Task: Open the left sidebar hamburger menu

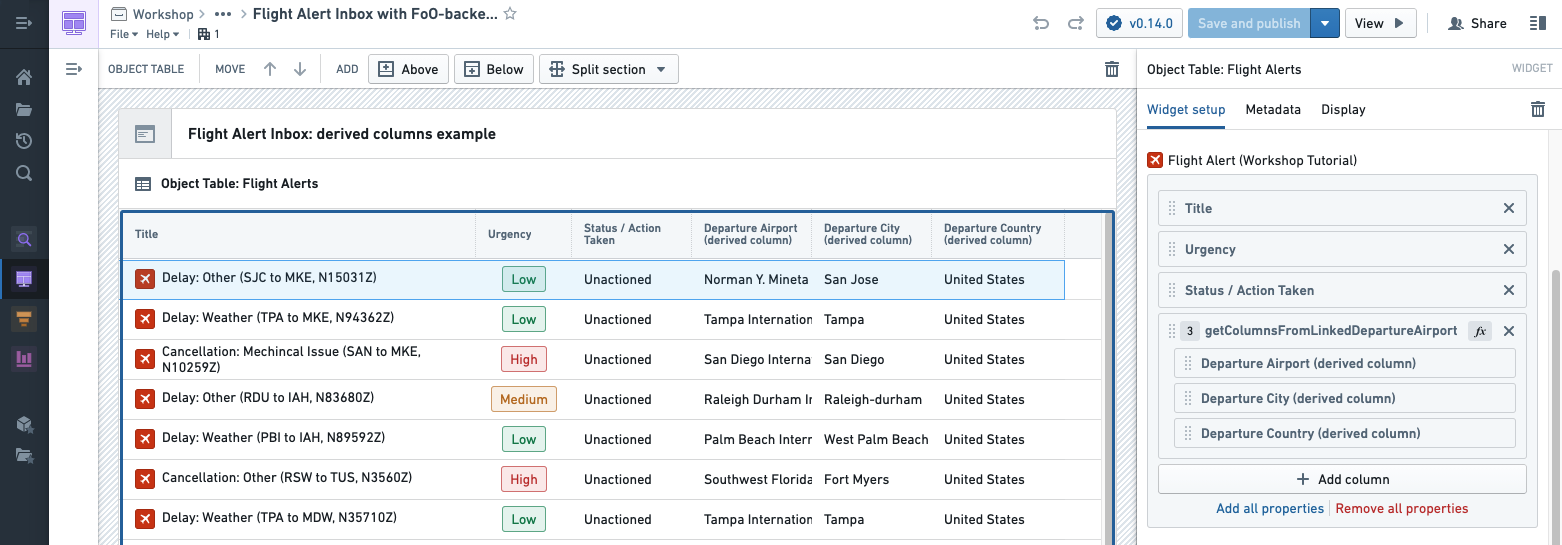Action: [24, 22]
